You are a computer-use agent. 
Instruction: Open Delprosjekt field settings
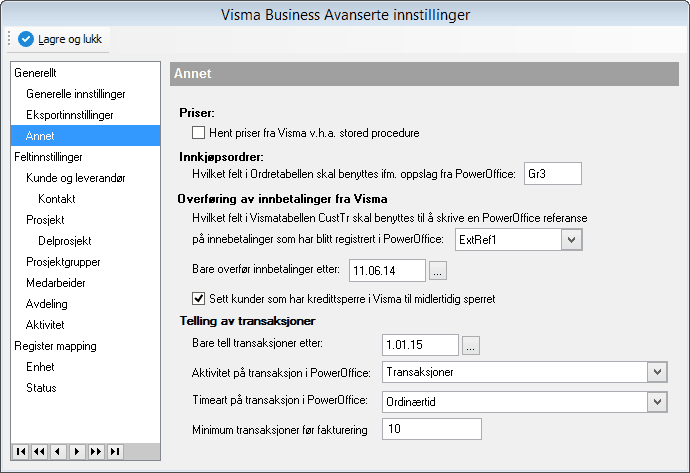coord(65,241)
